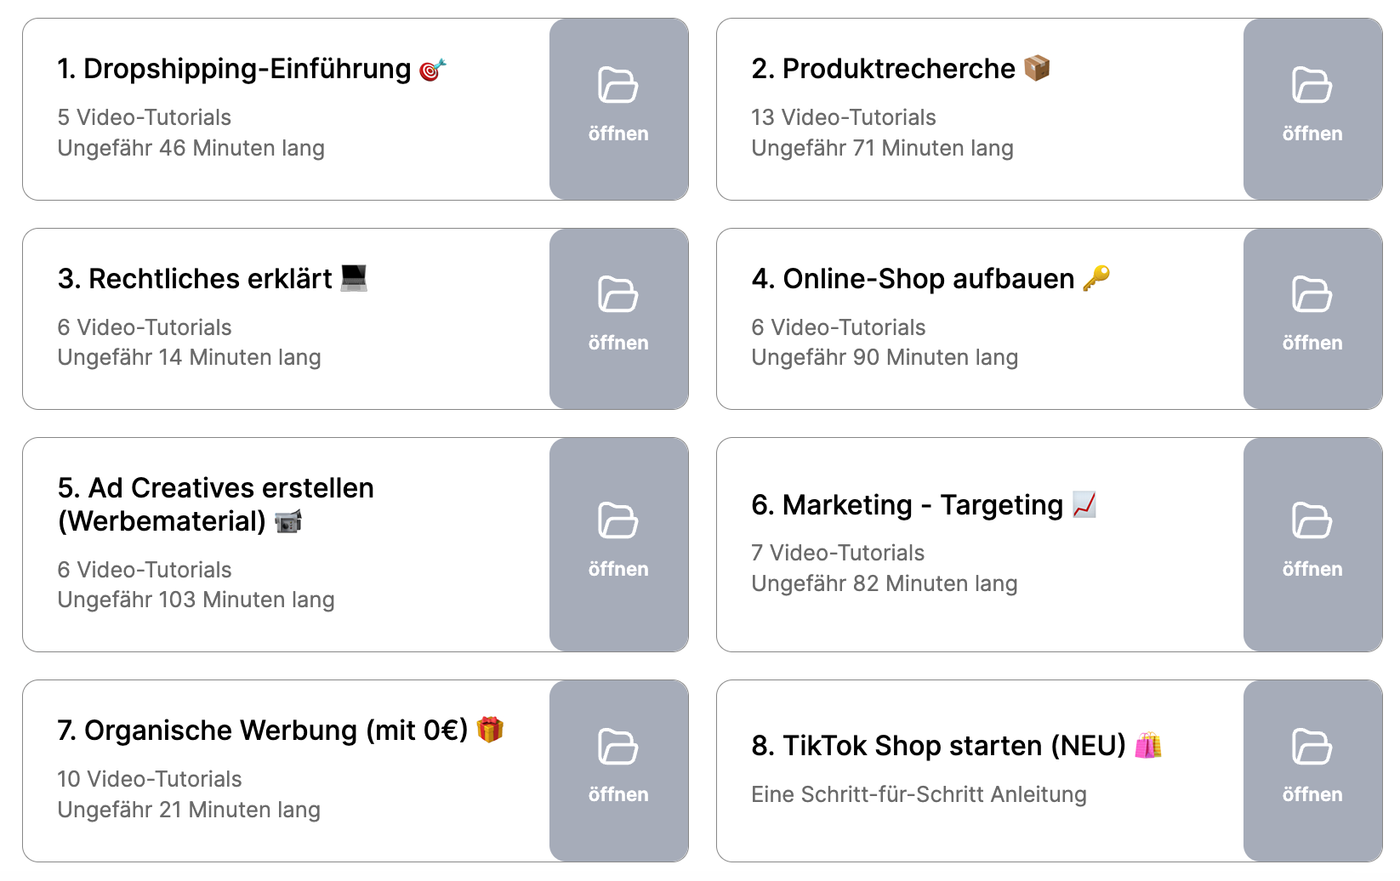Screen dimensions: 1400x881
Task: Open the Ad Creatives erstellen chapter
Action: click(618, 544)
